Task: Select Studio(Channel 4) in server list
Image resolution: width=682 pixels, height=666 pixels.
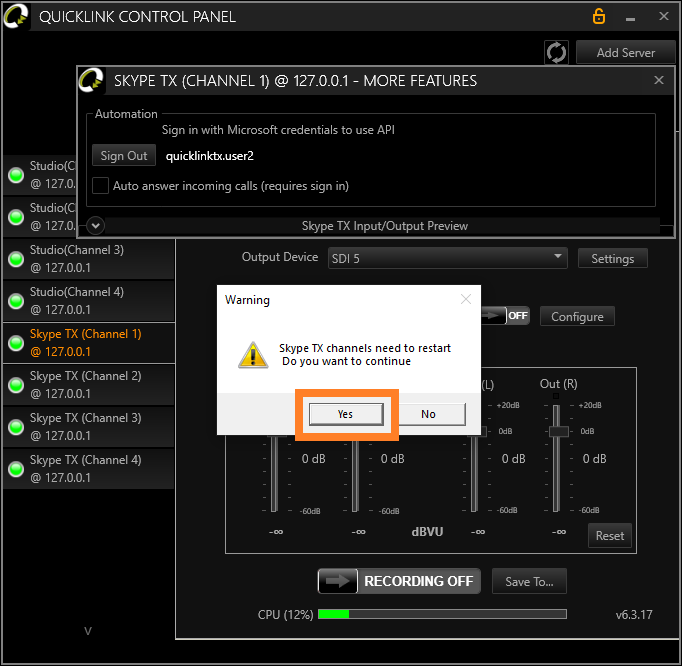Action: click(89, 301)
